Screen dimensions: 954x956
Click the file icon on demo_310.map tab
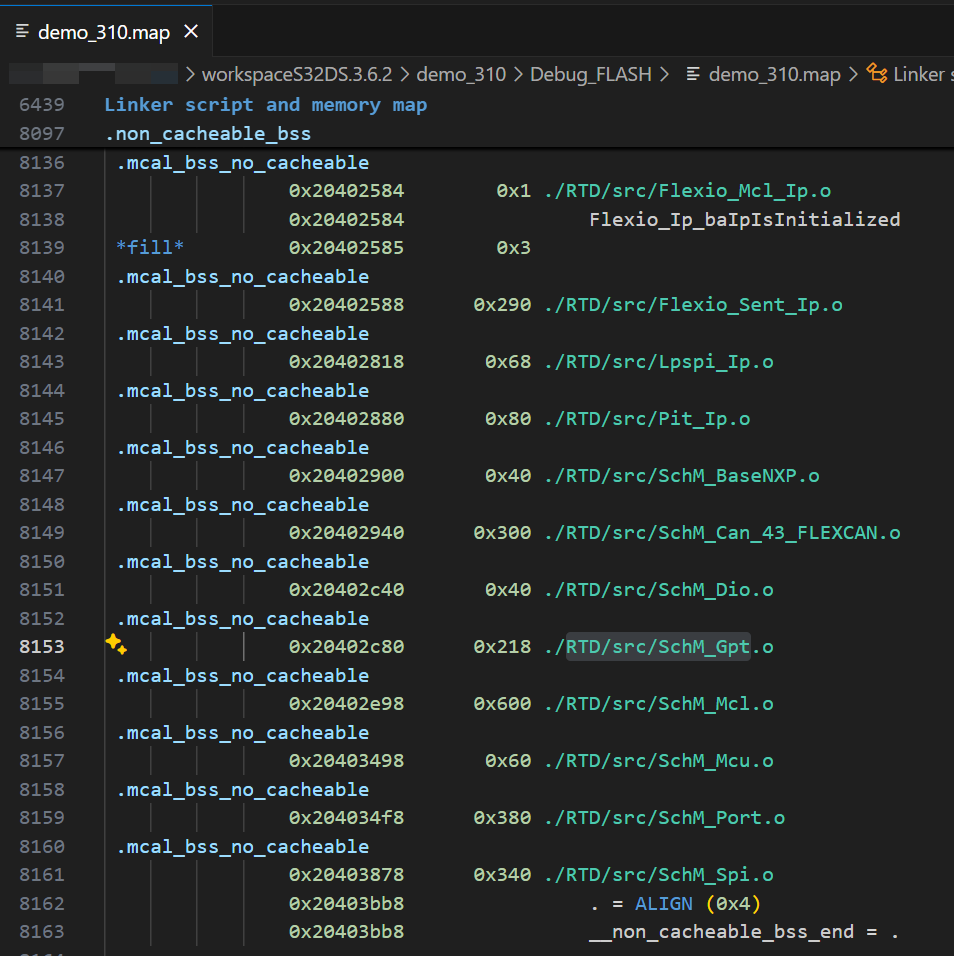pos(22,31)
